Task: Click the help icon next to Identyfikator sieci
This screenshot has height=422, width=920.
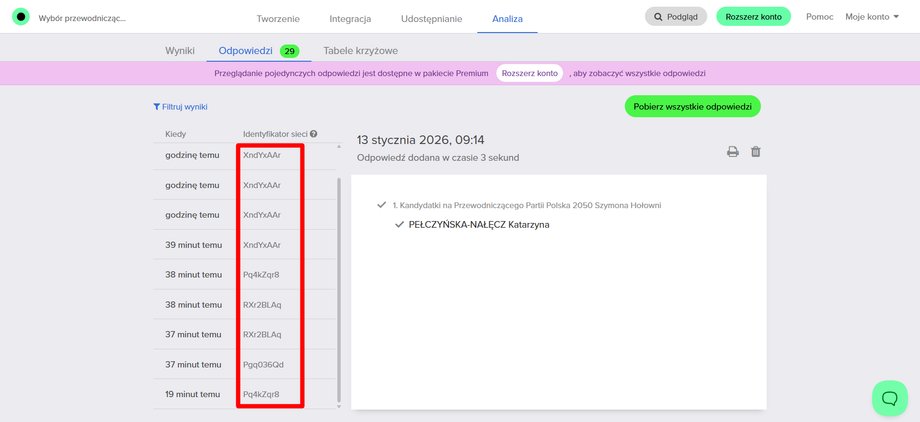Action: (x=314, y=134)
